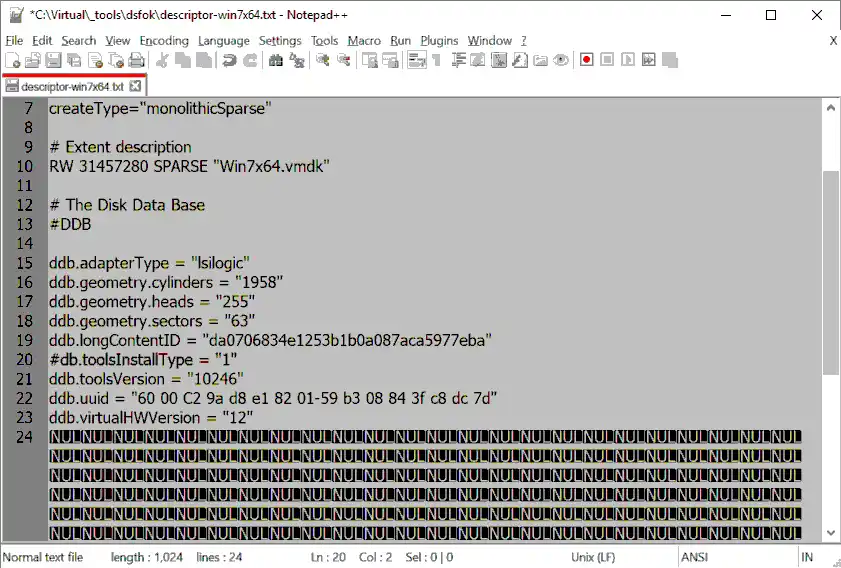This screenshot has width=841, height=568.
Task: Cut selection with scissors icon
Action: point(162,60)
